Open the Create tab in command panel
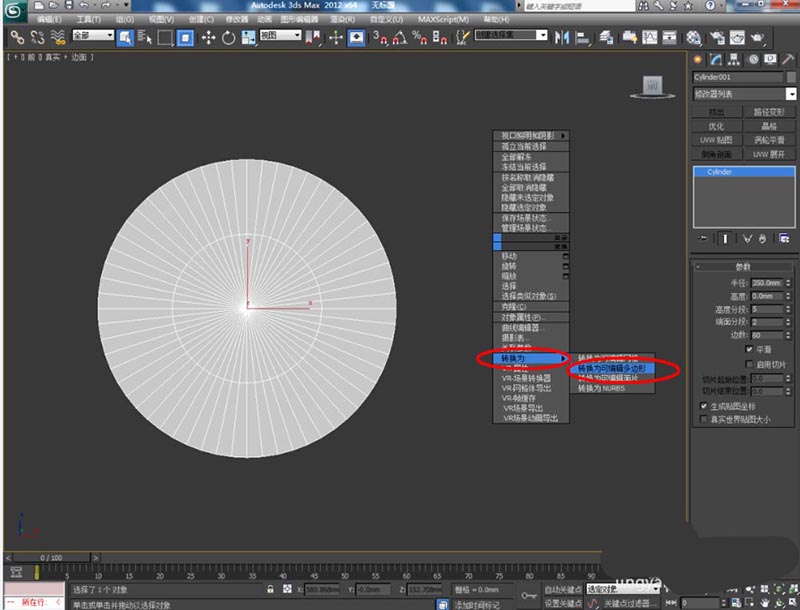 pyautogui.click(x=699, y=59)
